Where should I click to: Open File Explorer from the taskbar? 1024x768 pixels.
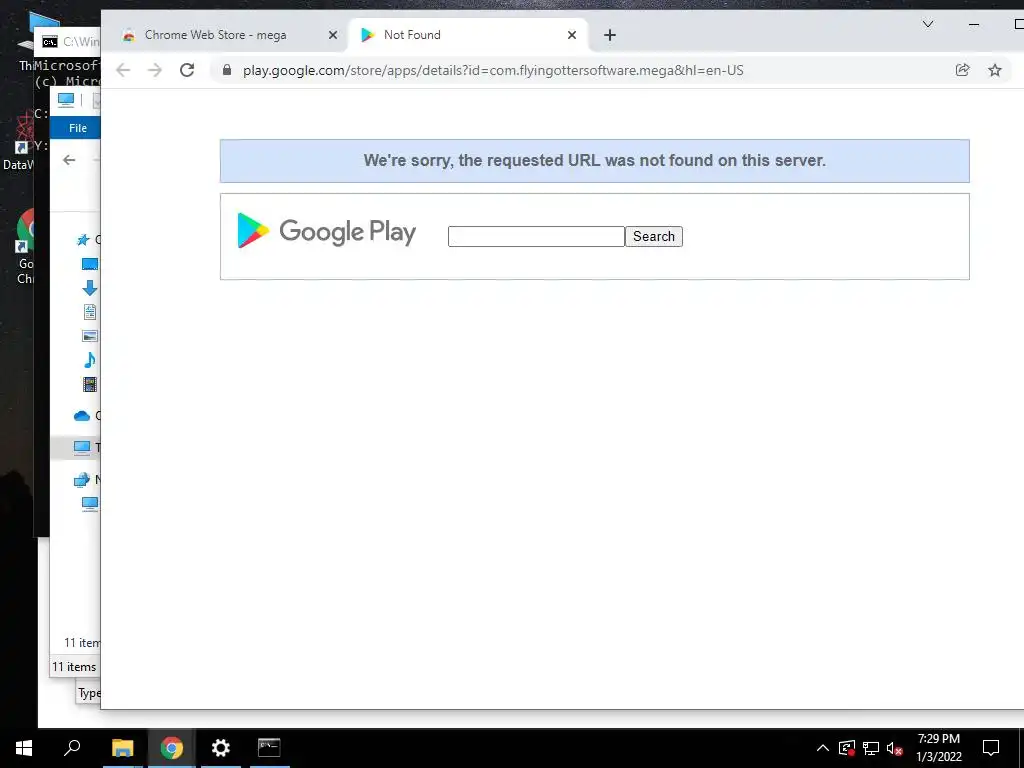click(x=122, y=748)
